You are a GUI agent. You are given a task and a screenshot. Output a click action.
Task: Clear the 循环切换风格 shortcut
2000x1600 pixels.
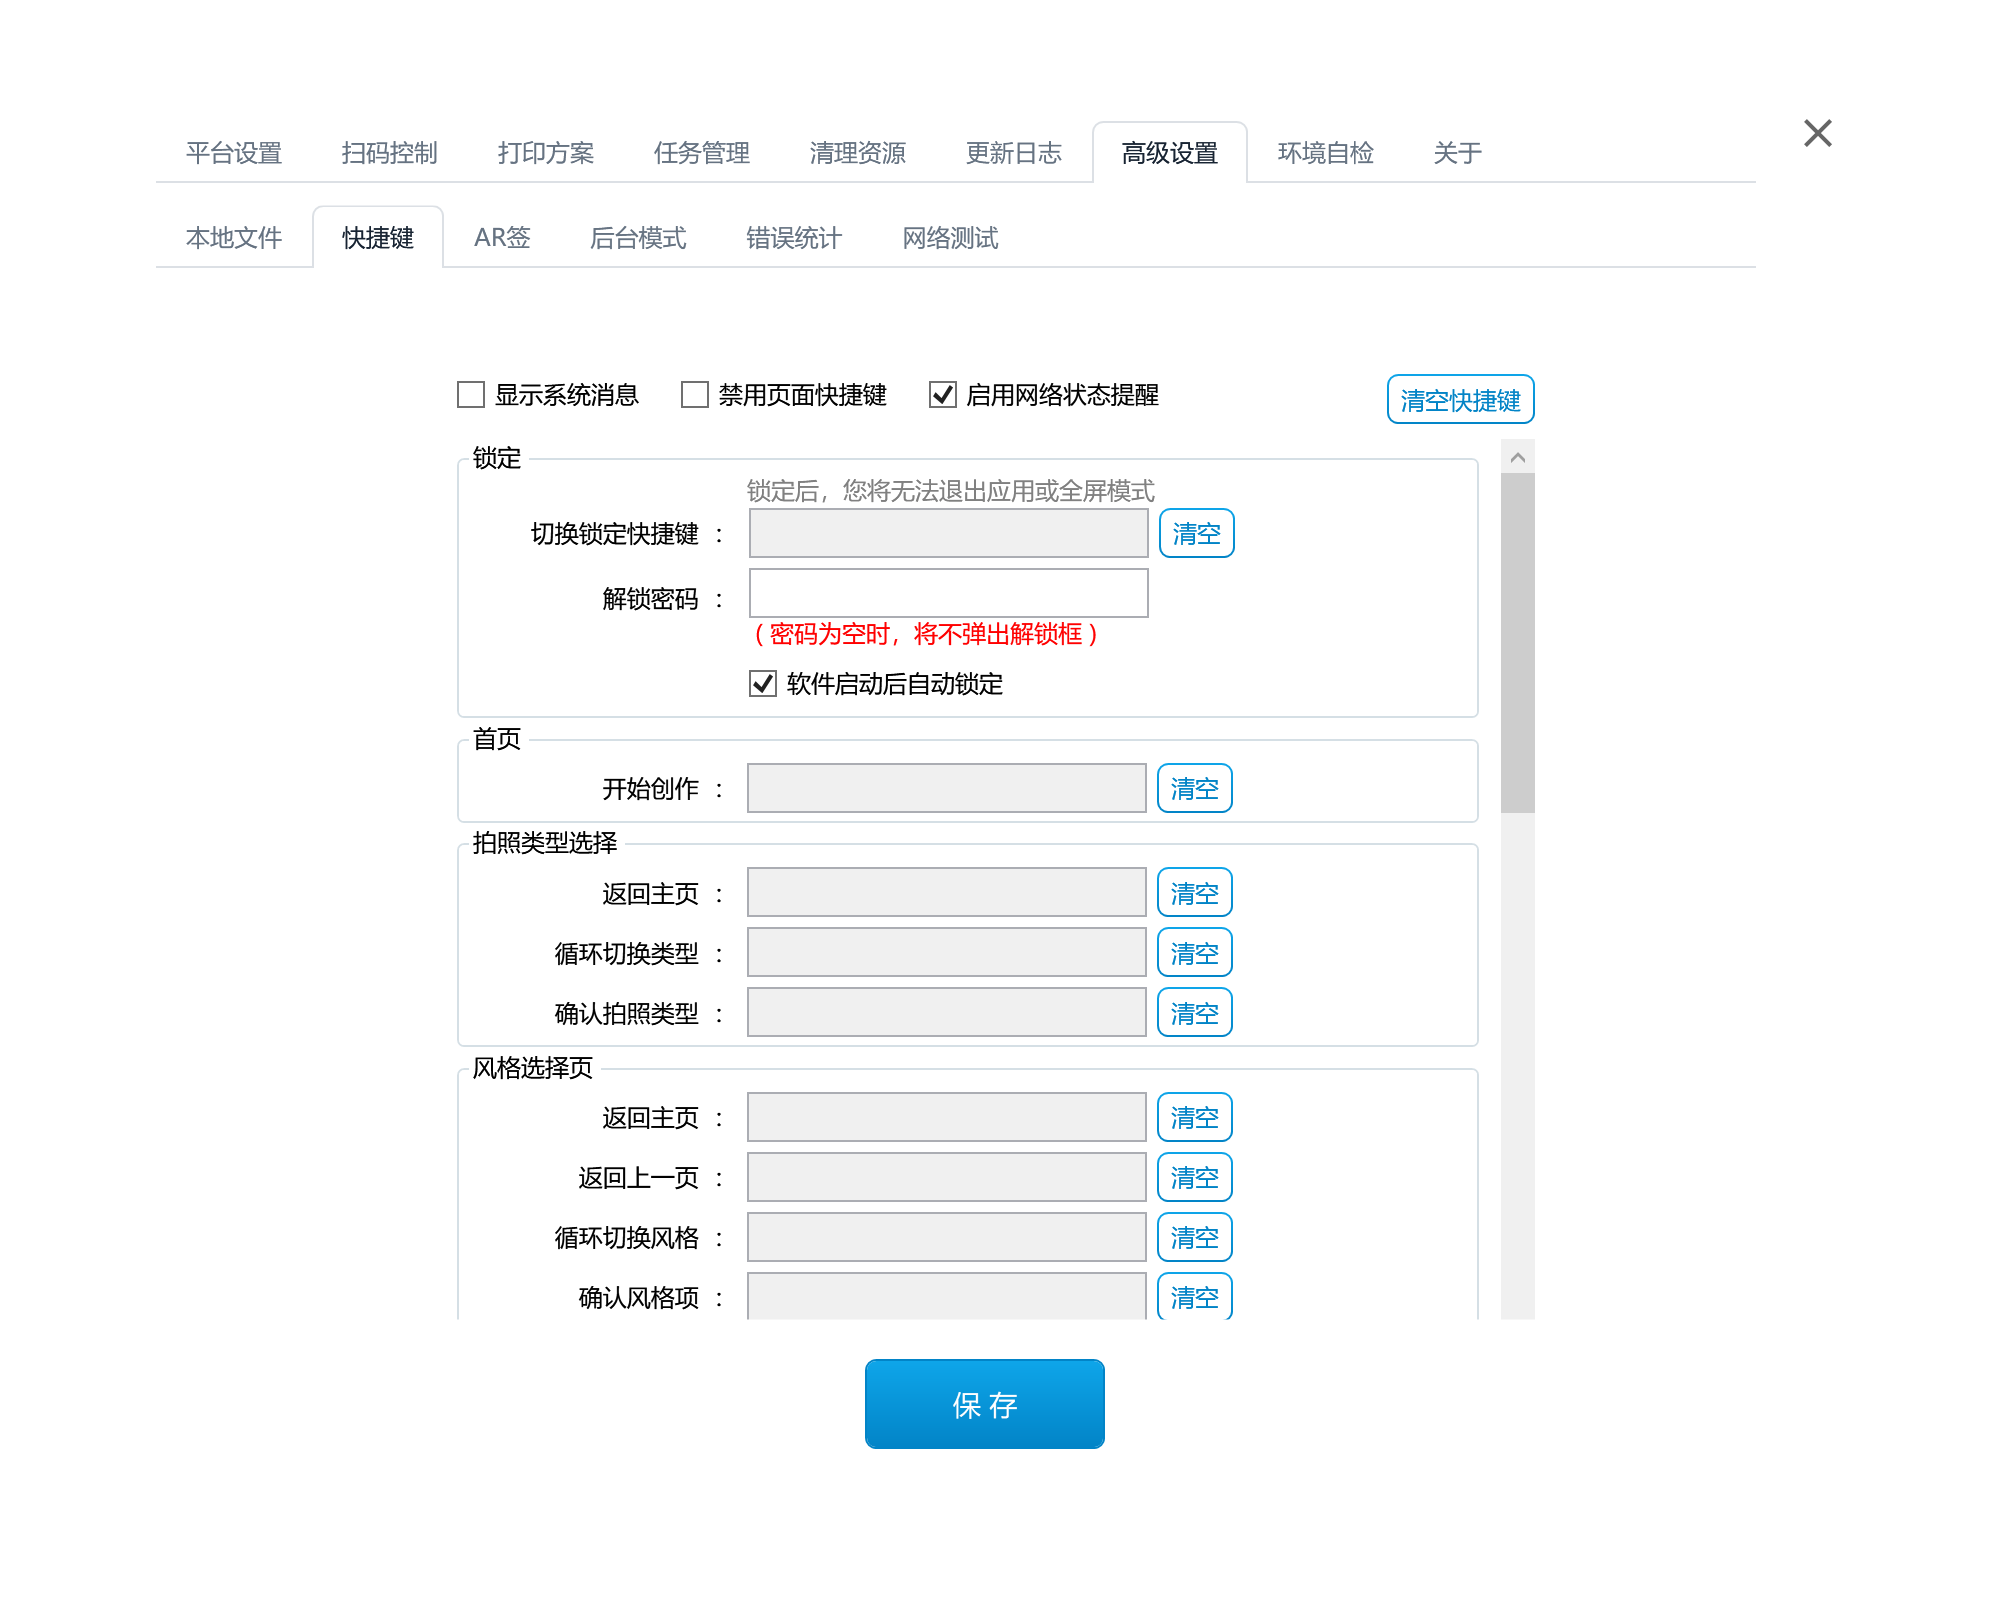coord(1195,1237)
